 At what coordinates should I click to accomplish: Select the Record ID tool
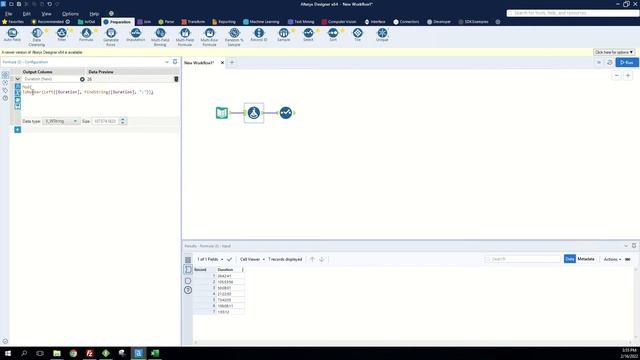click(259, 35)
